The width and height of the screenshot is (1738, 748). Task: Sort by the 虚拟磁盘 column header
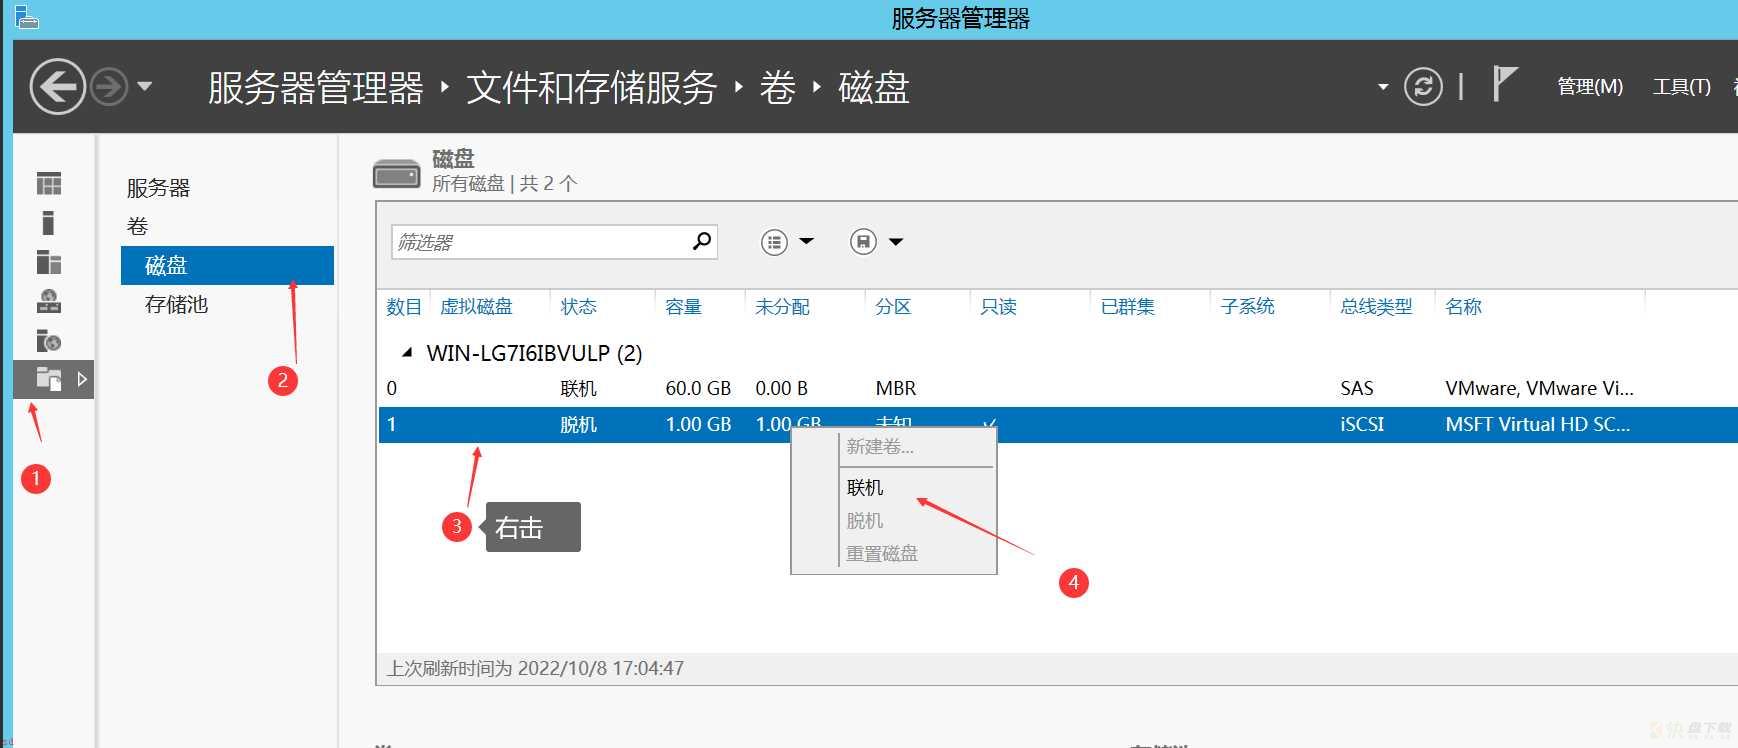476,306
